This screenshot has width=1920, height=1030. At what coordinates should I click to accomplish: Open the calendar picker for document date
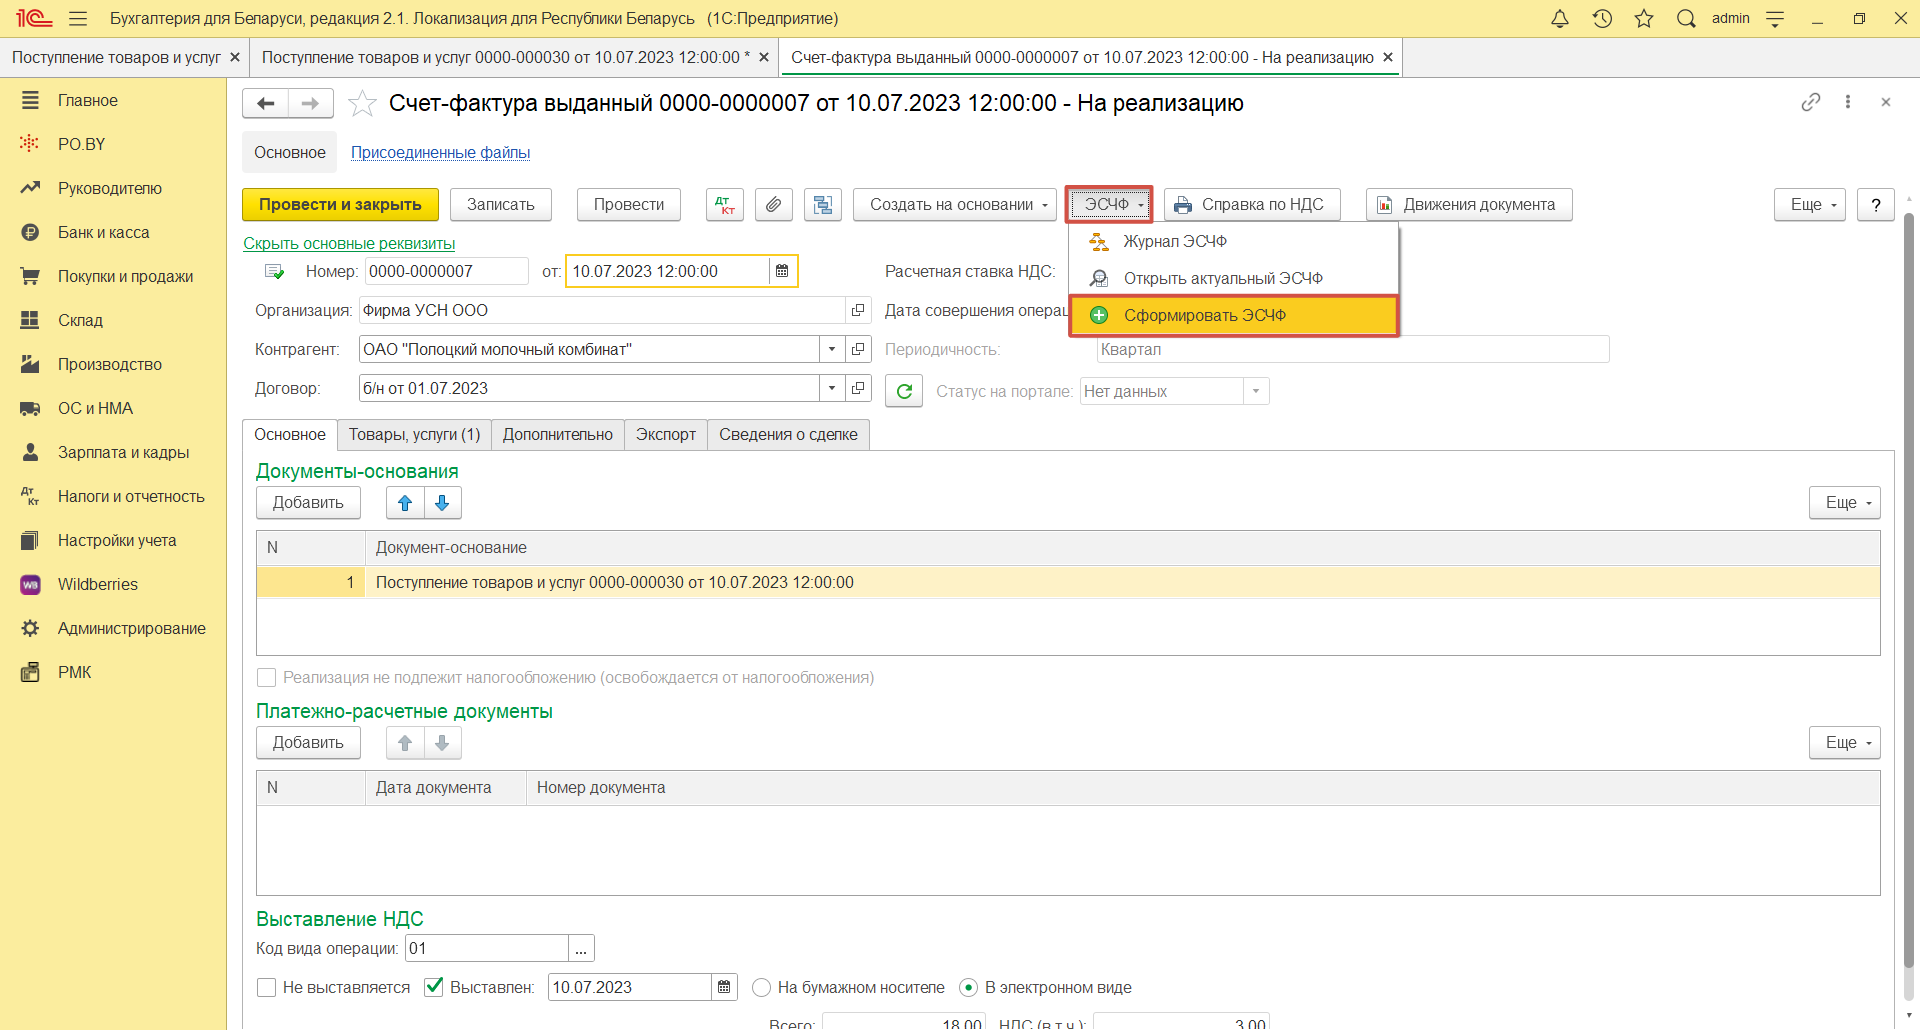pyautogui.click(x=782, y=271)
